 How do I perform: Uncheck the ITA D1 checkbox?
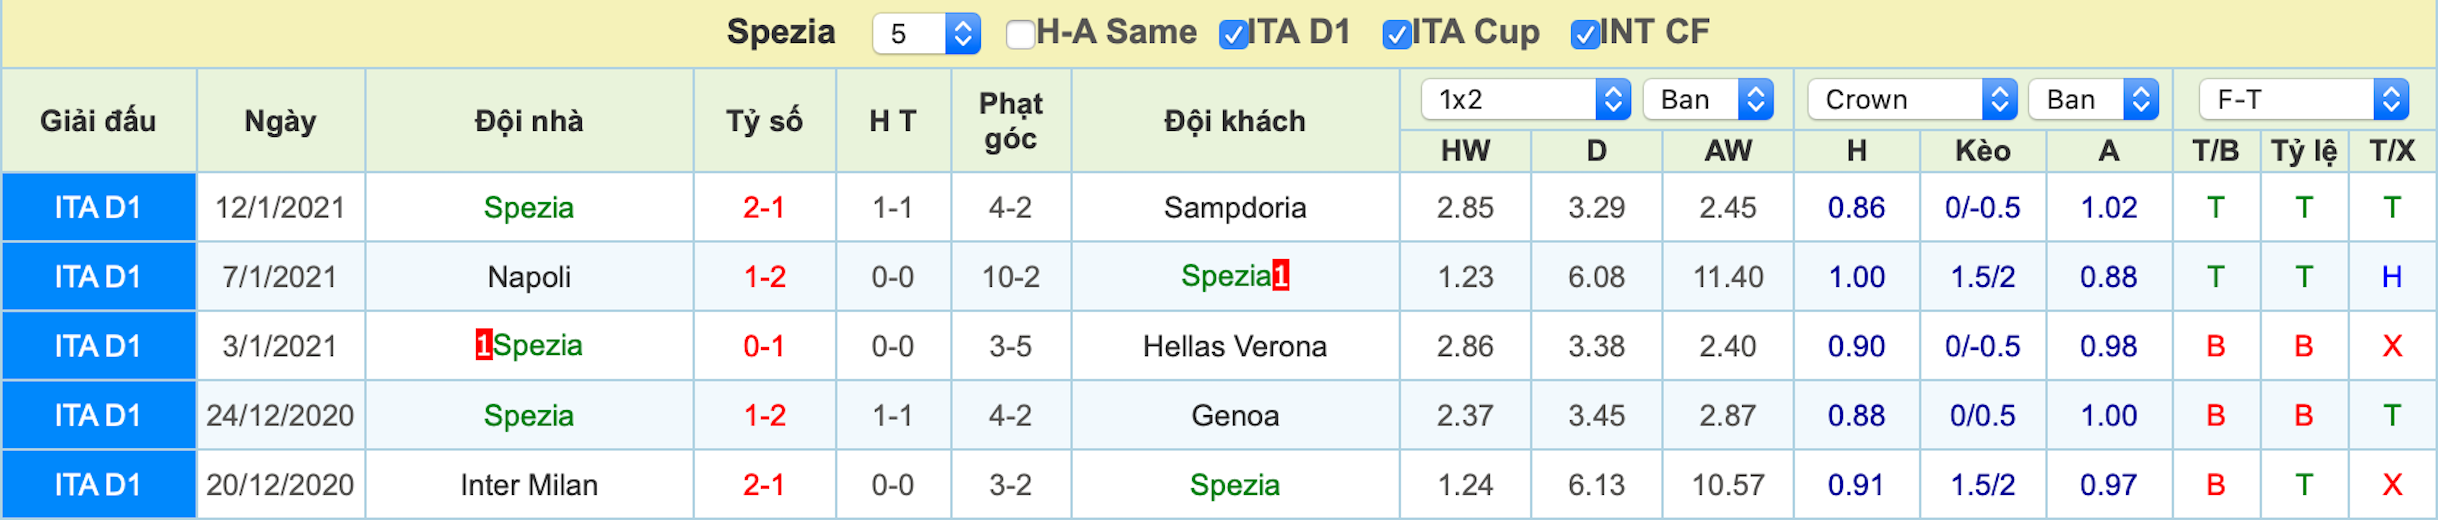(x=1234, y=34)
